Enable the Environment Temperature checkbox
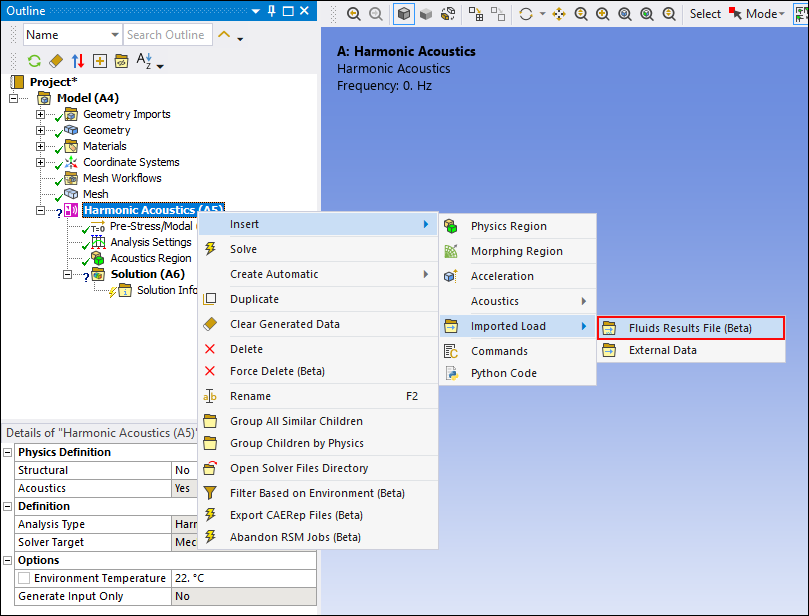 point(23,578)
